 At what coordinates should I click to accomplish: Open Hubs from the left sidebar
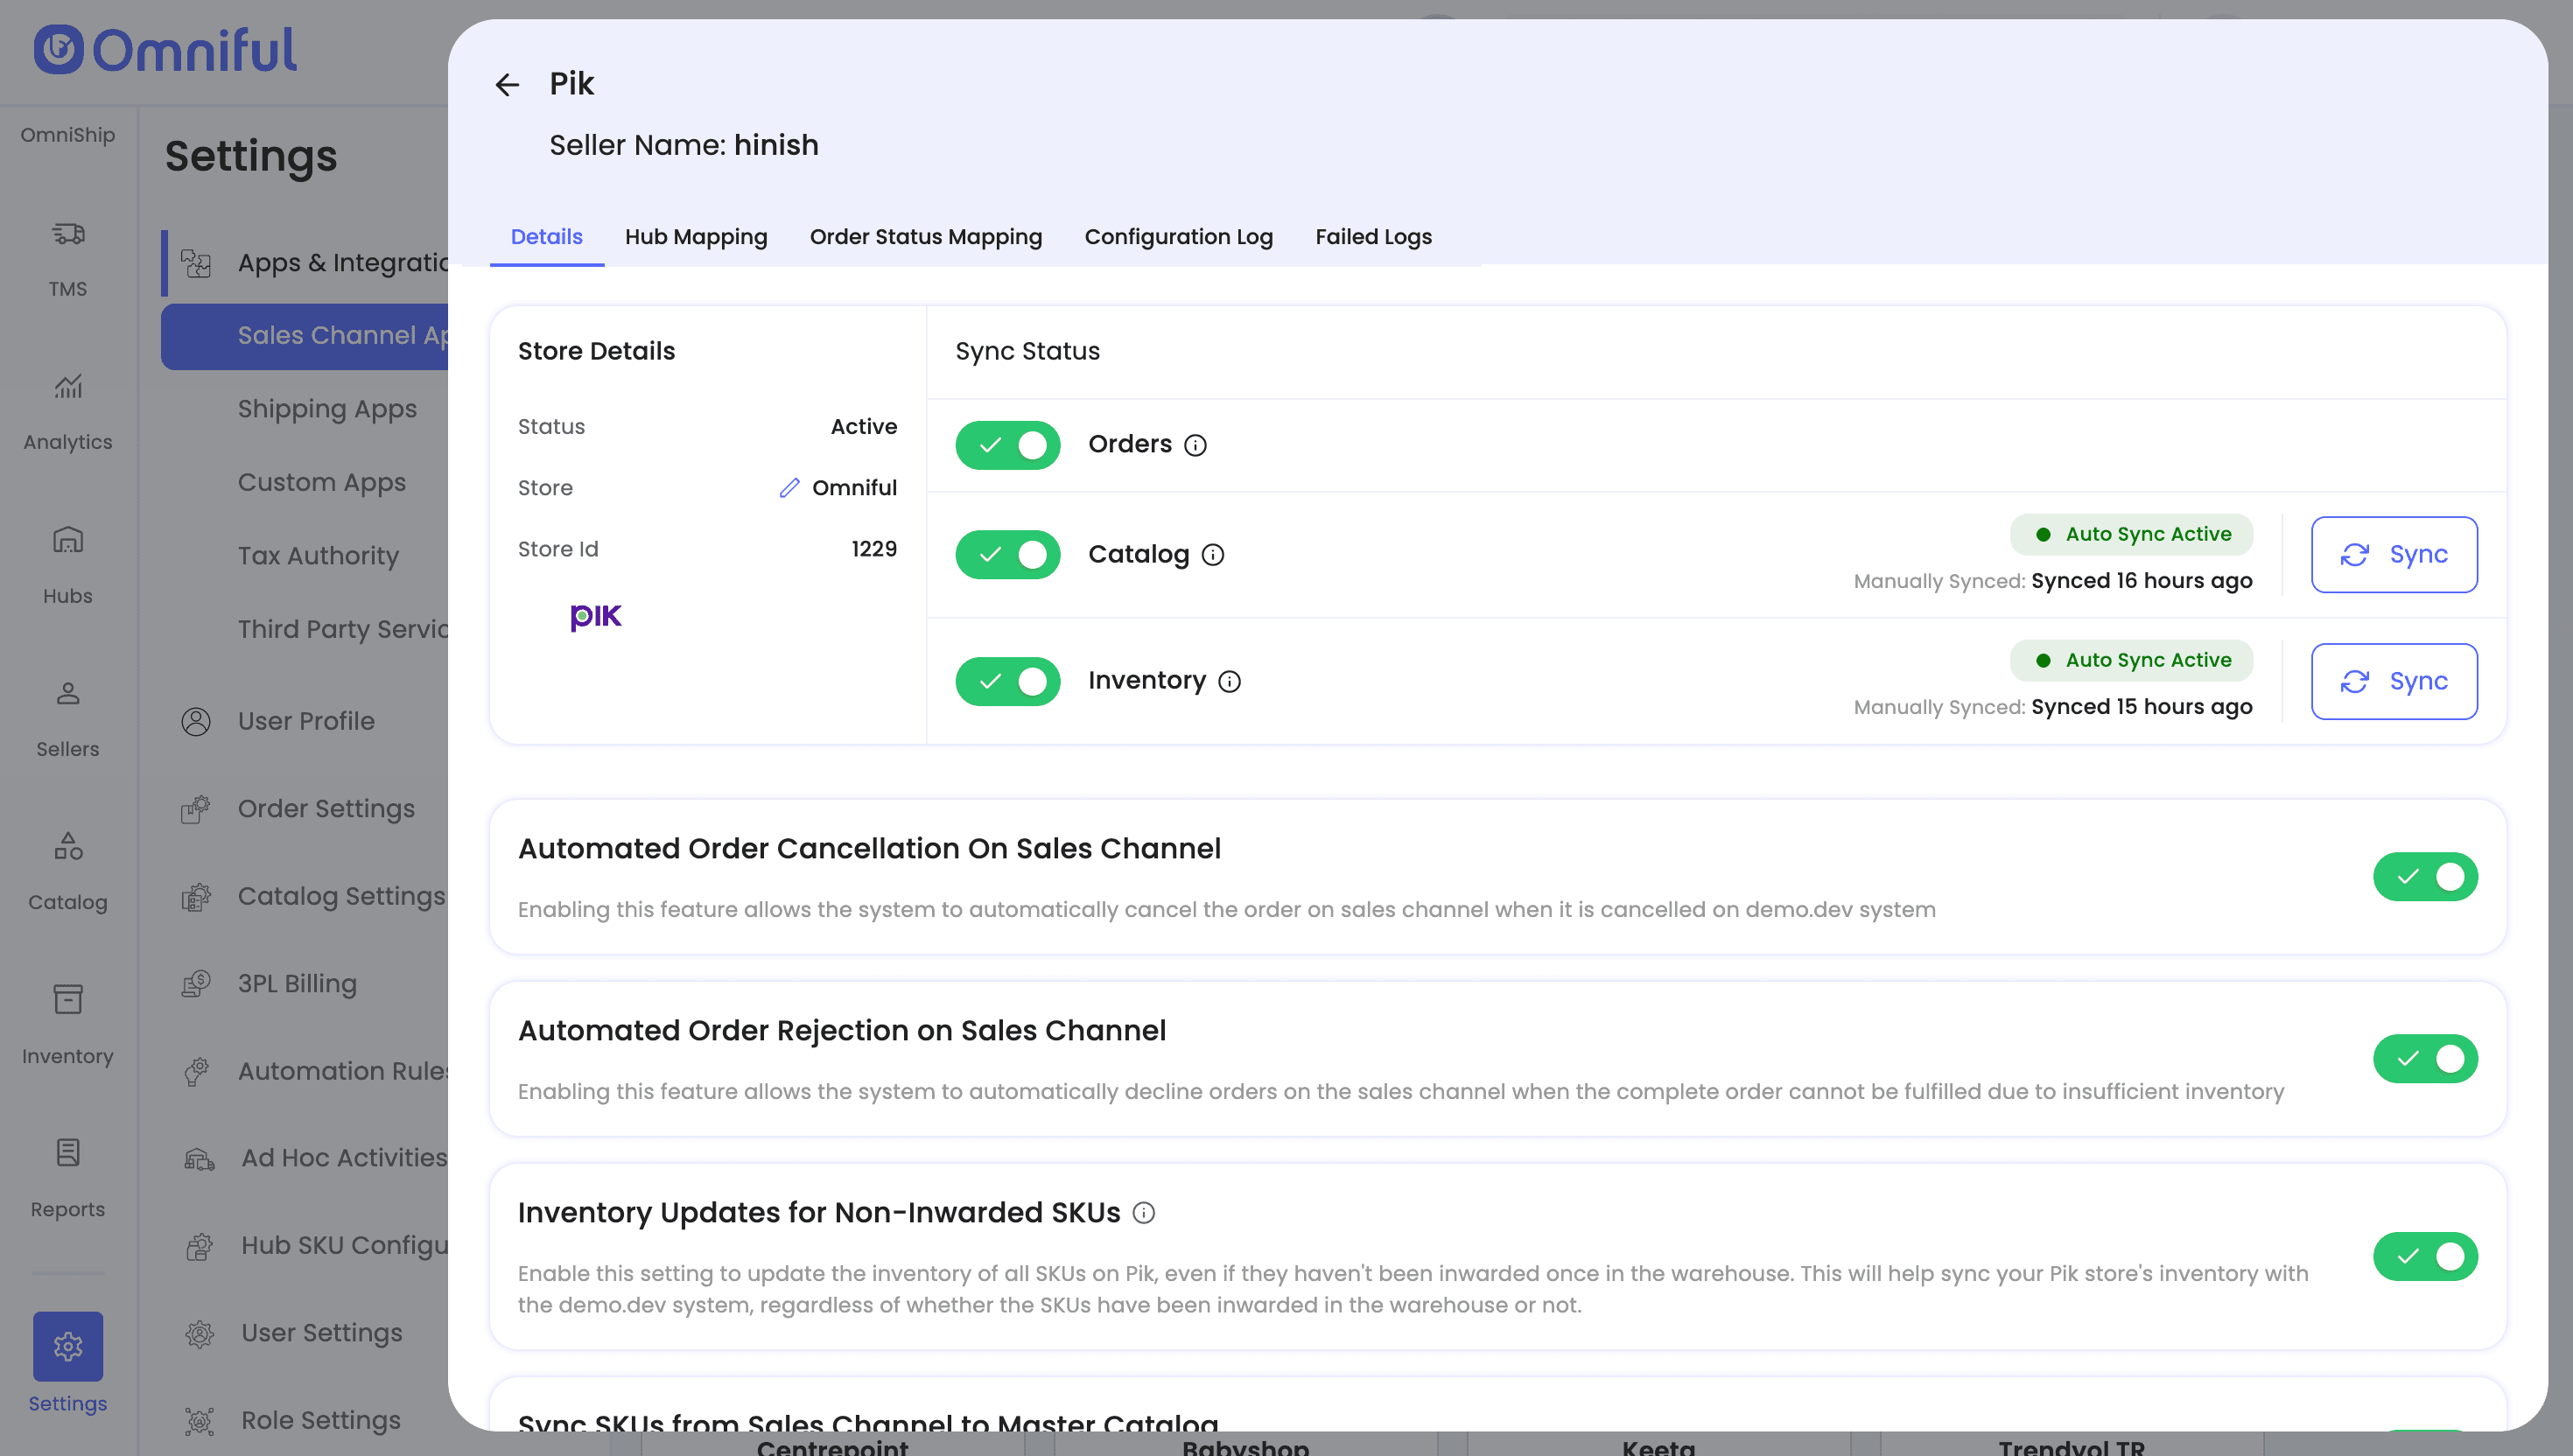coord(68,565)
